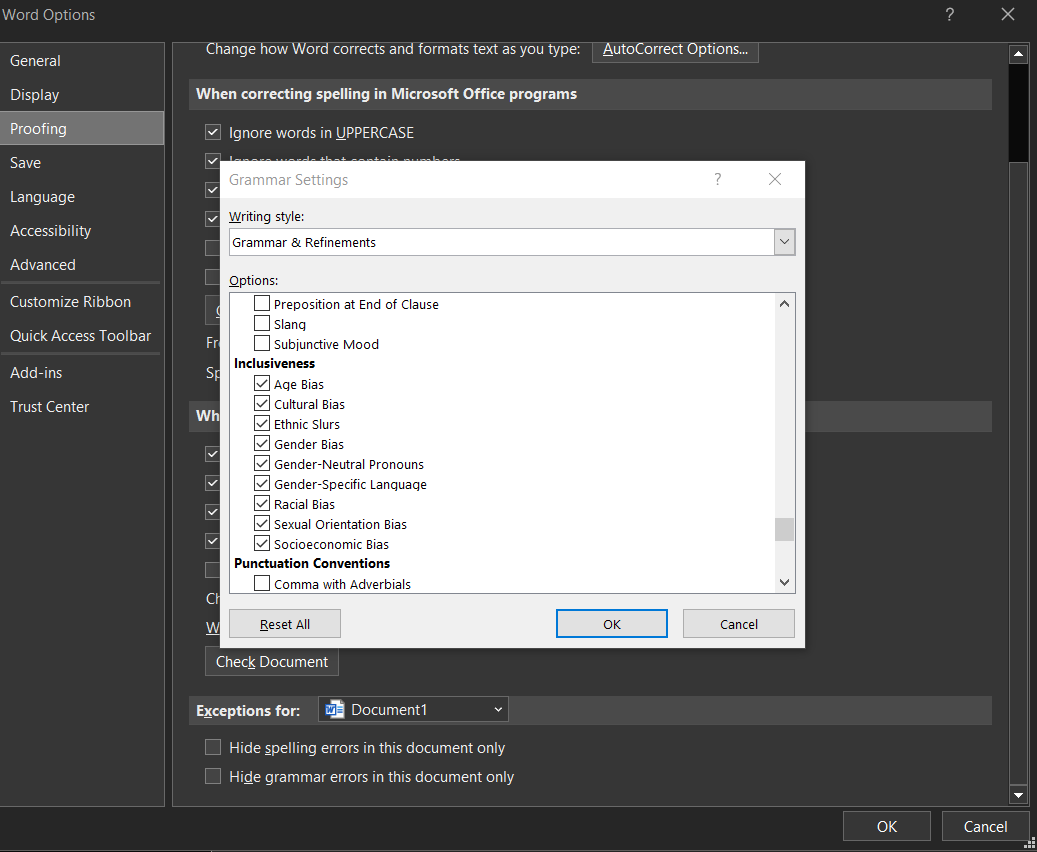
Task: Check Preposition at End of Clause
Action: [262, 303]
